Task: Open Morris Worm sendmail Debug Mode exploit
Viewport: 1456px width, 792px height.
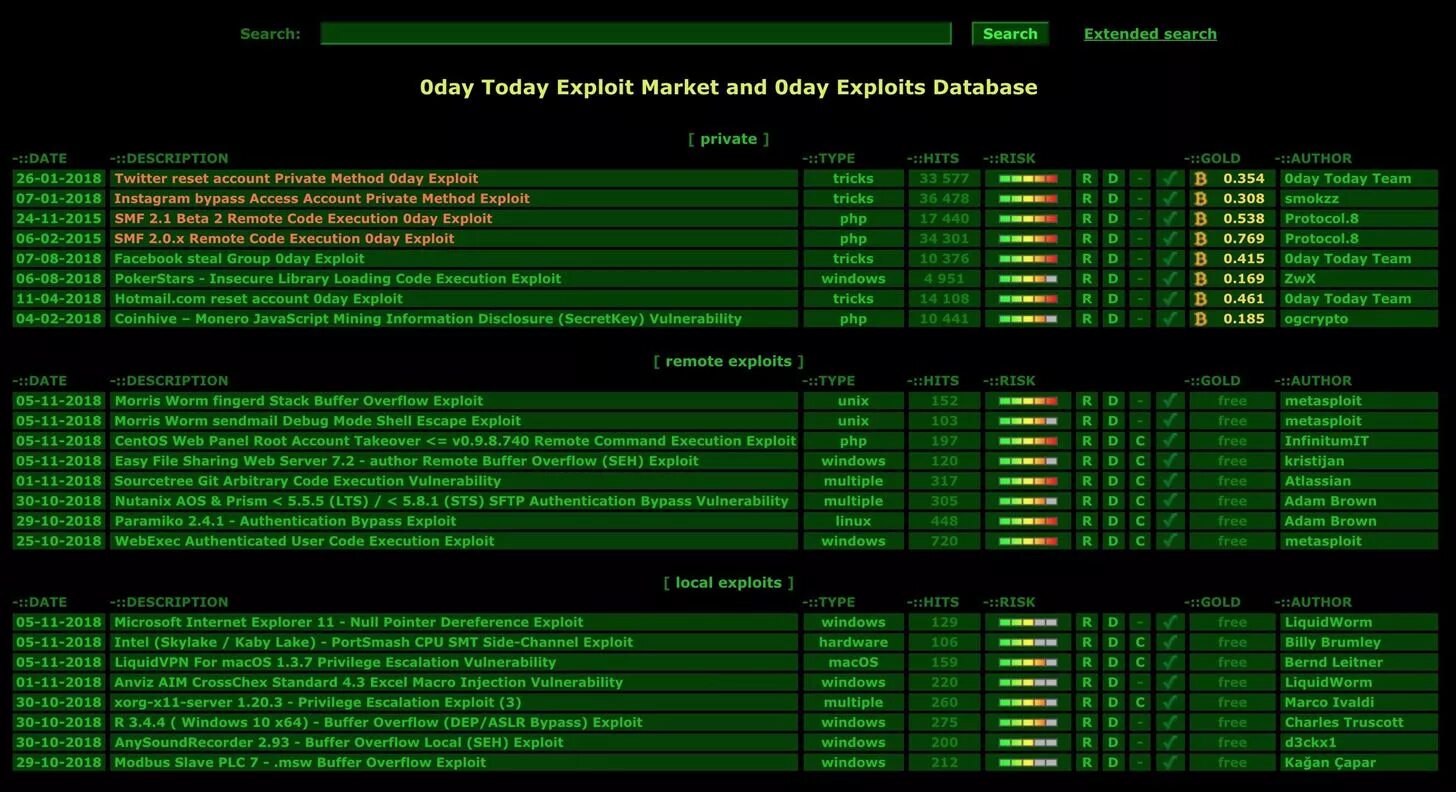Action: click(317, 421)
